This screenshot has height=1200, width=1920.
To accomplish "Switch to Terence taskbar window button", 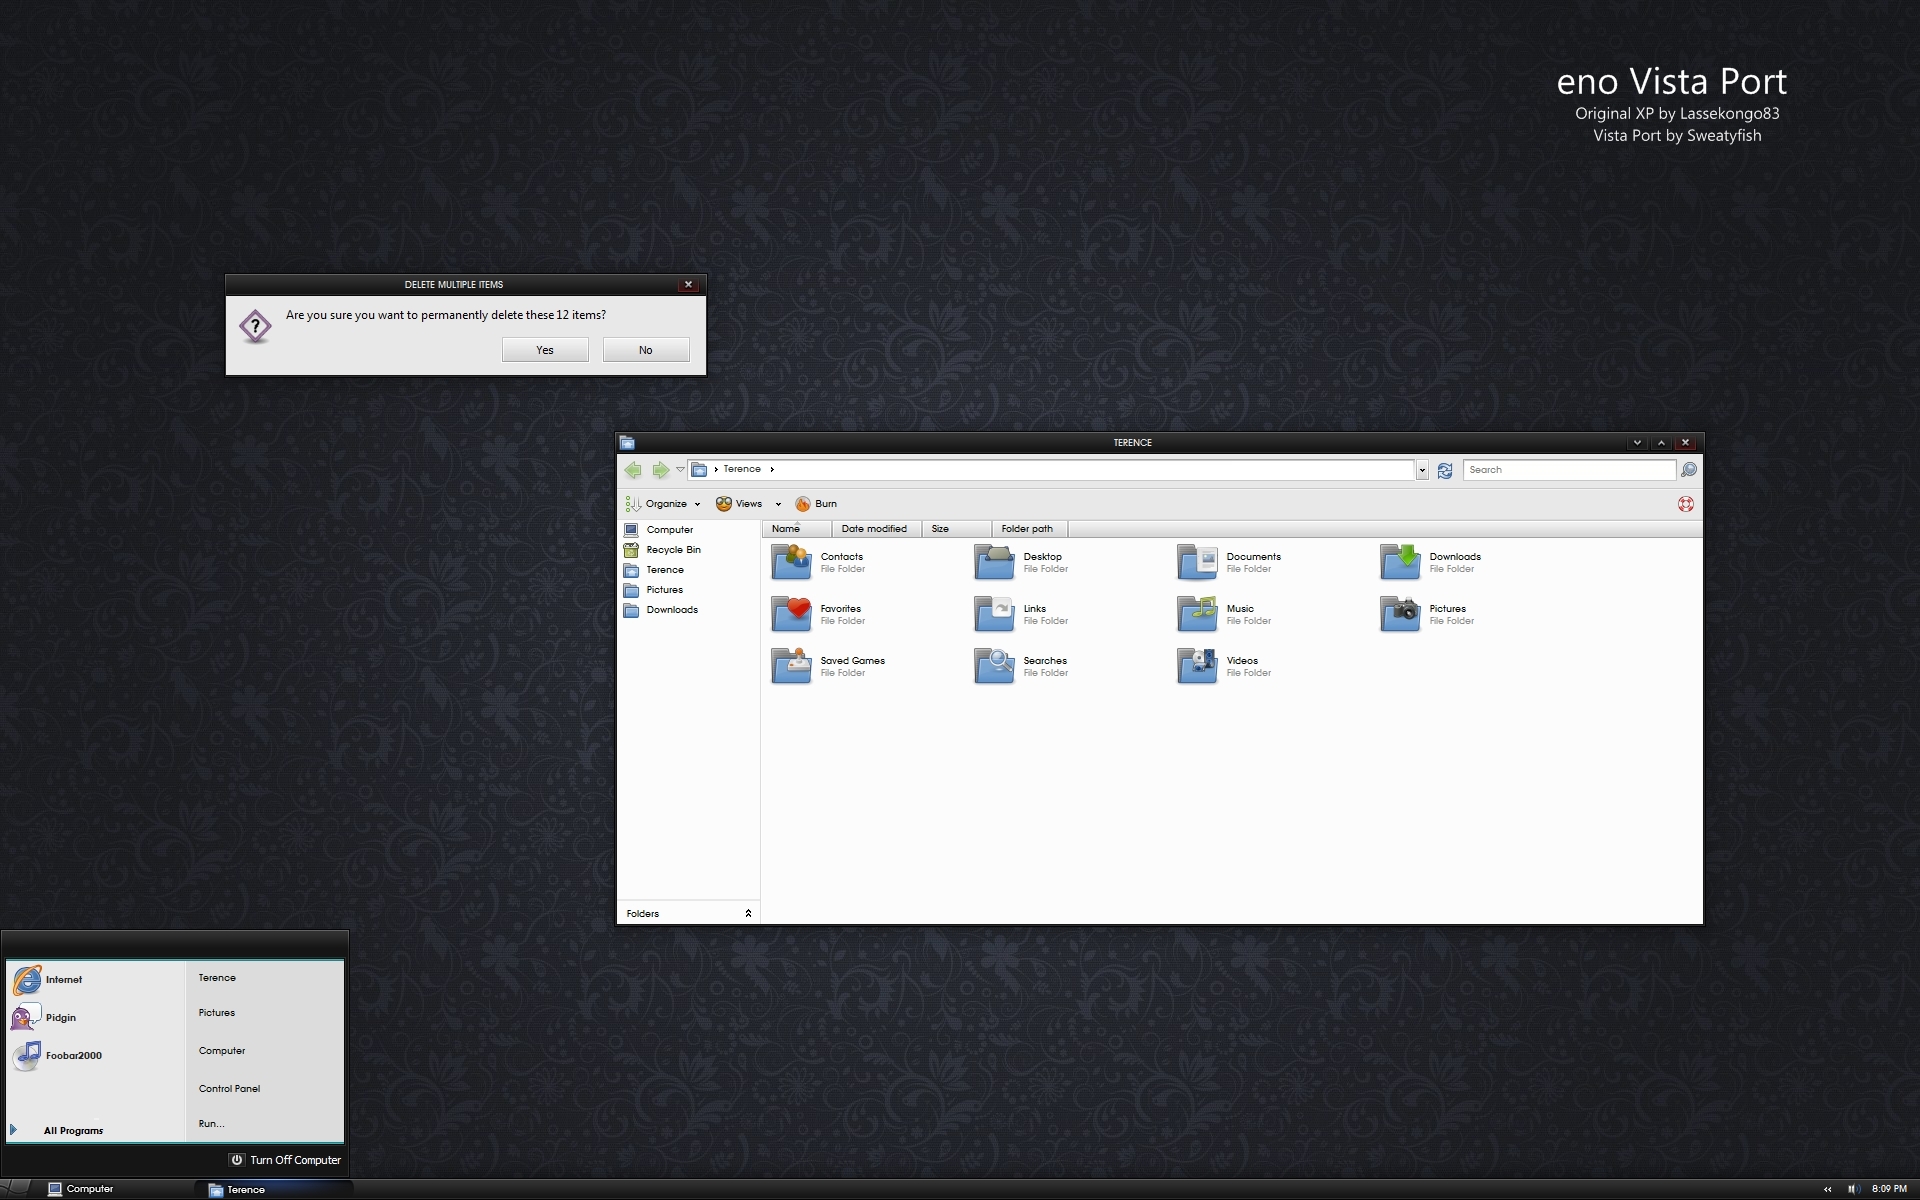I will tap(275, 1190).
